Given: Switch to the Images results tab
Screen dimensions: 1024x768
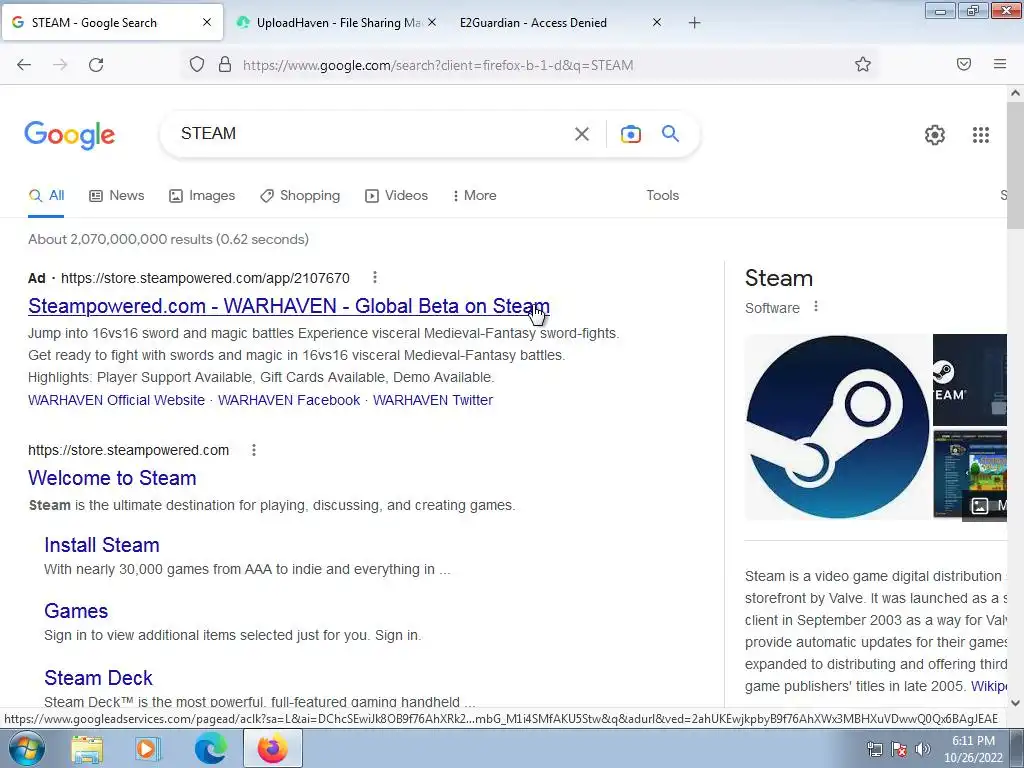Looking at the screenshot, I should click(202, 195).
